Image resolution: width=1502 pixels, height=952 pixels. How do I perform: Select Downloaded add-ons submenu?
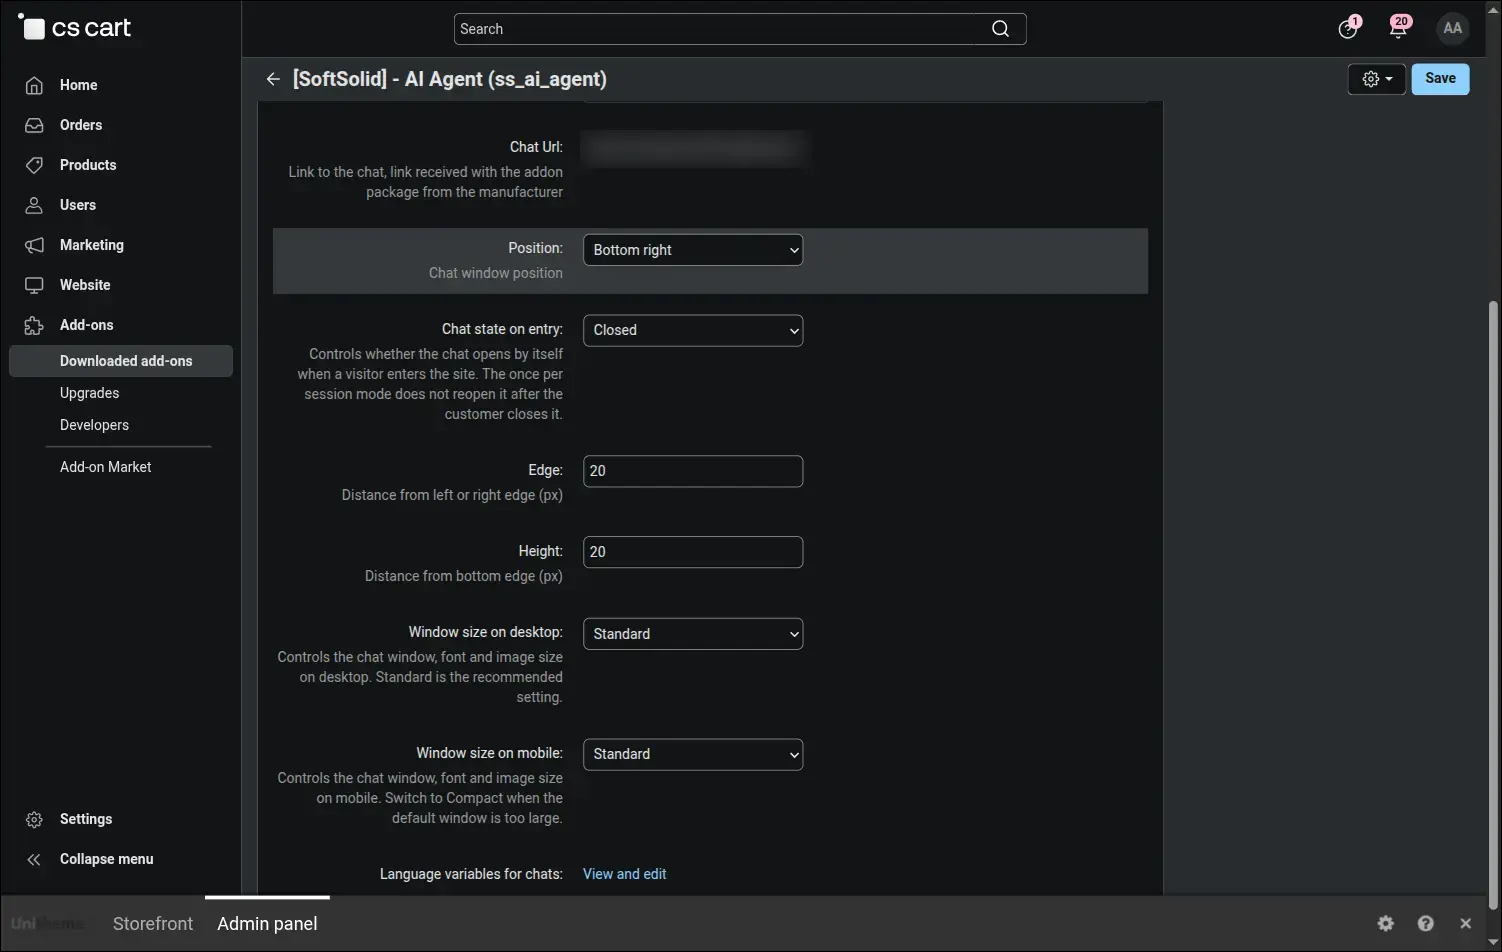(121, 361)
